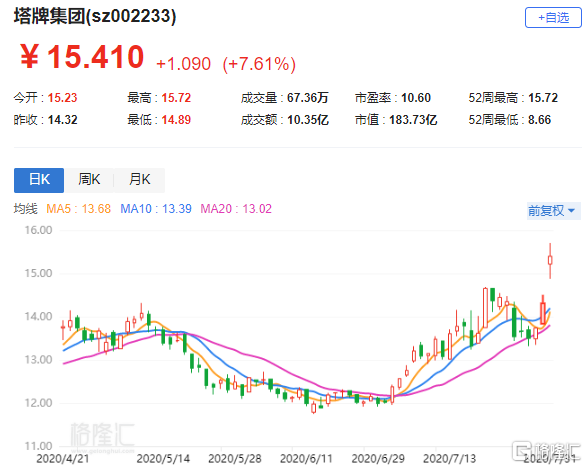Click the stock title 塔牌集团(sz002233)

pos(95,16)
